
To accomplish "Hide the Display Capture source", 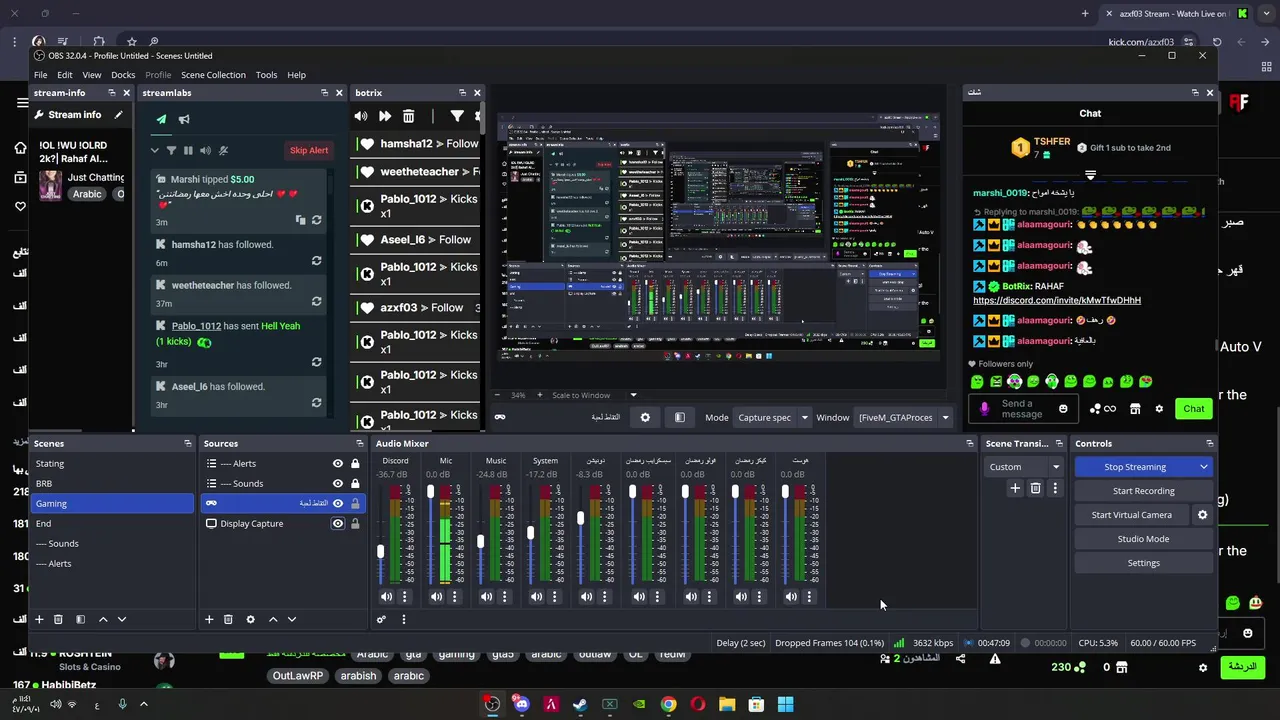I will 338,524.
